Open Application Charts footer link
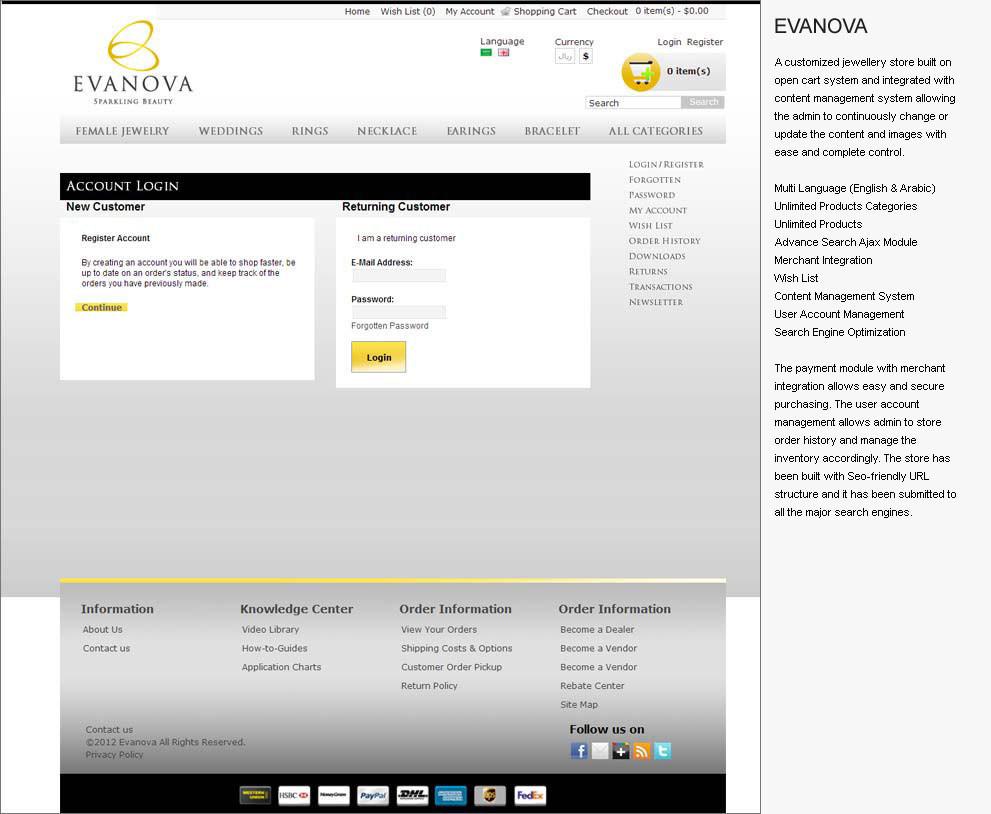Viewport: 991px width, 814px height. pyautogui.click(x=281, y=667)
